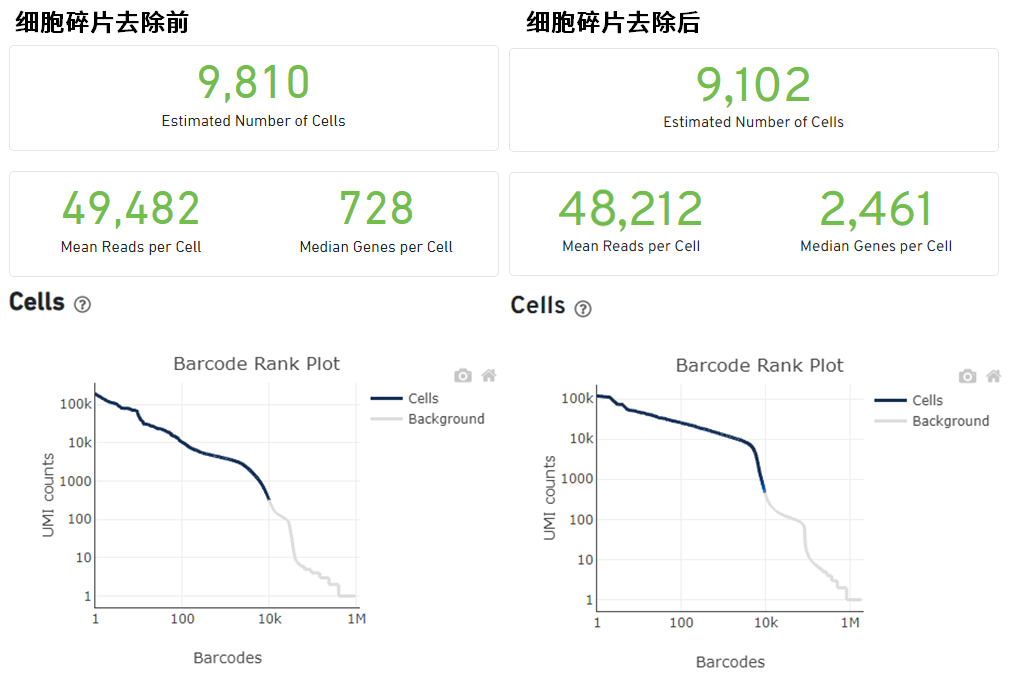Image resolution: width=1011 pixels, height=675 pixels.
Task: Click the 2,461 Median Genes per Cell value
Action: coord(876,209)
